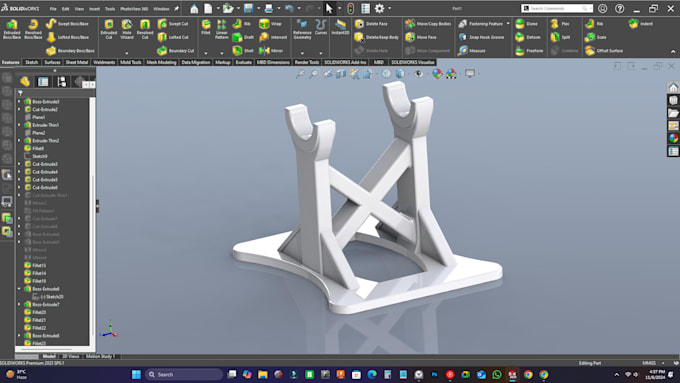Expand the Boss-Extrude3 feature

pos(19,101)
